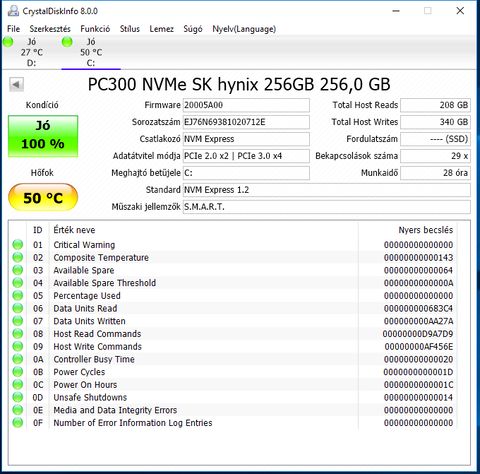Click the previous disk arrow button
Viewport: 480px width, 474px height.
(16, 84)
